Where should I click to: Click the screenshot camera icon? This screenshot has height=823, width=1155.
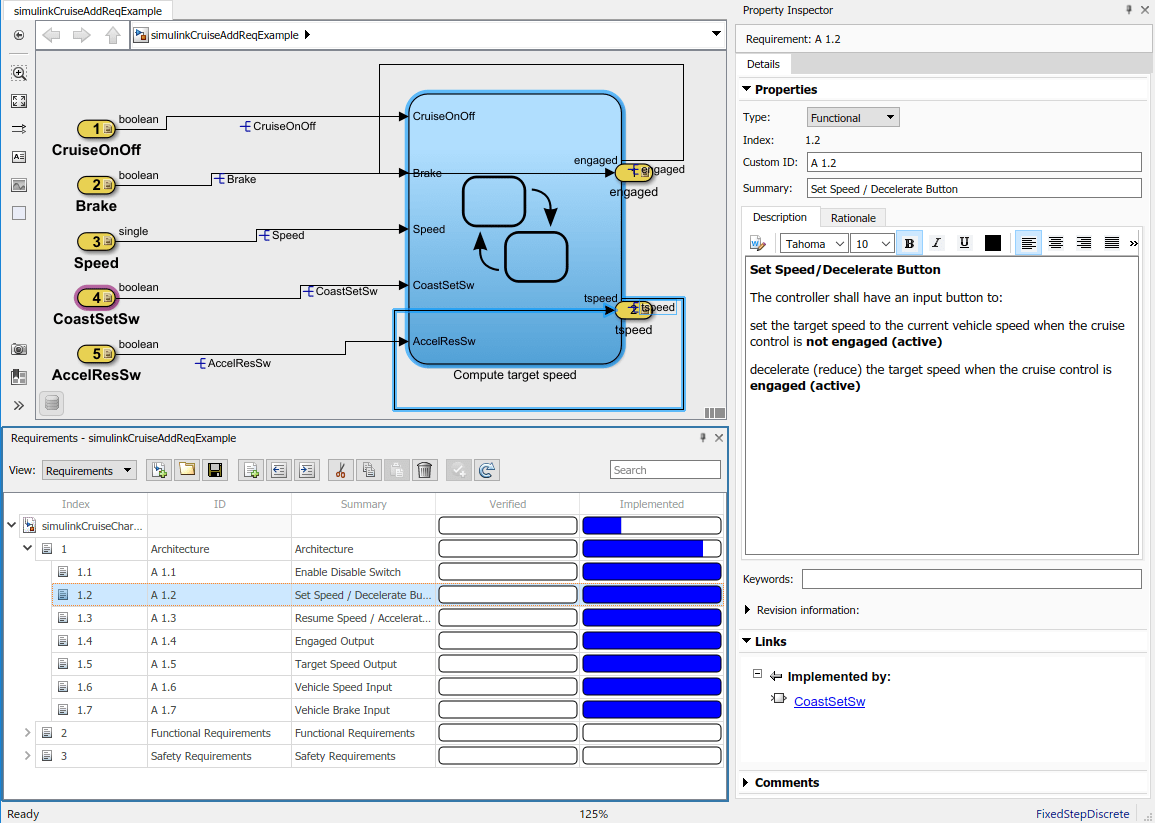point(19,349)
